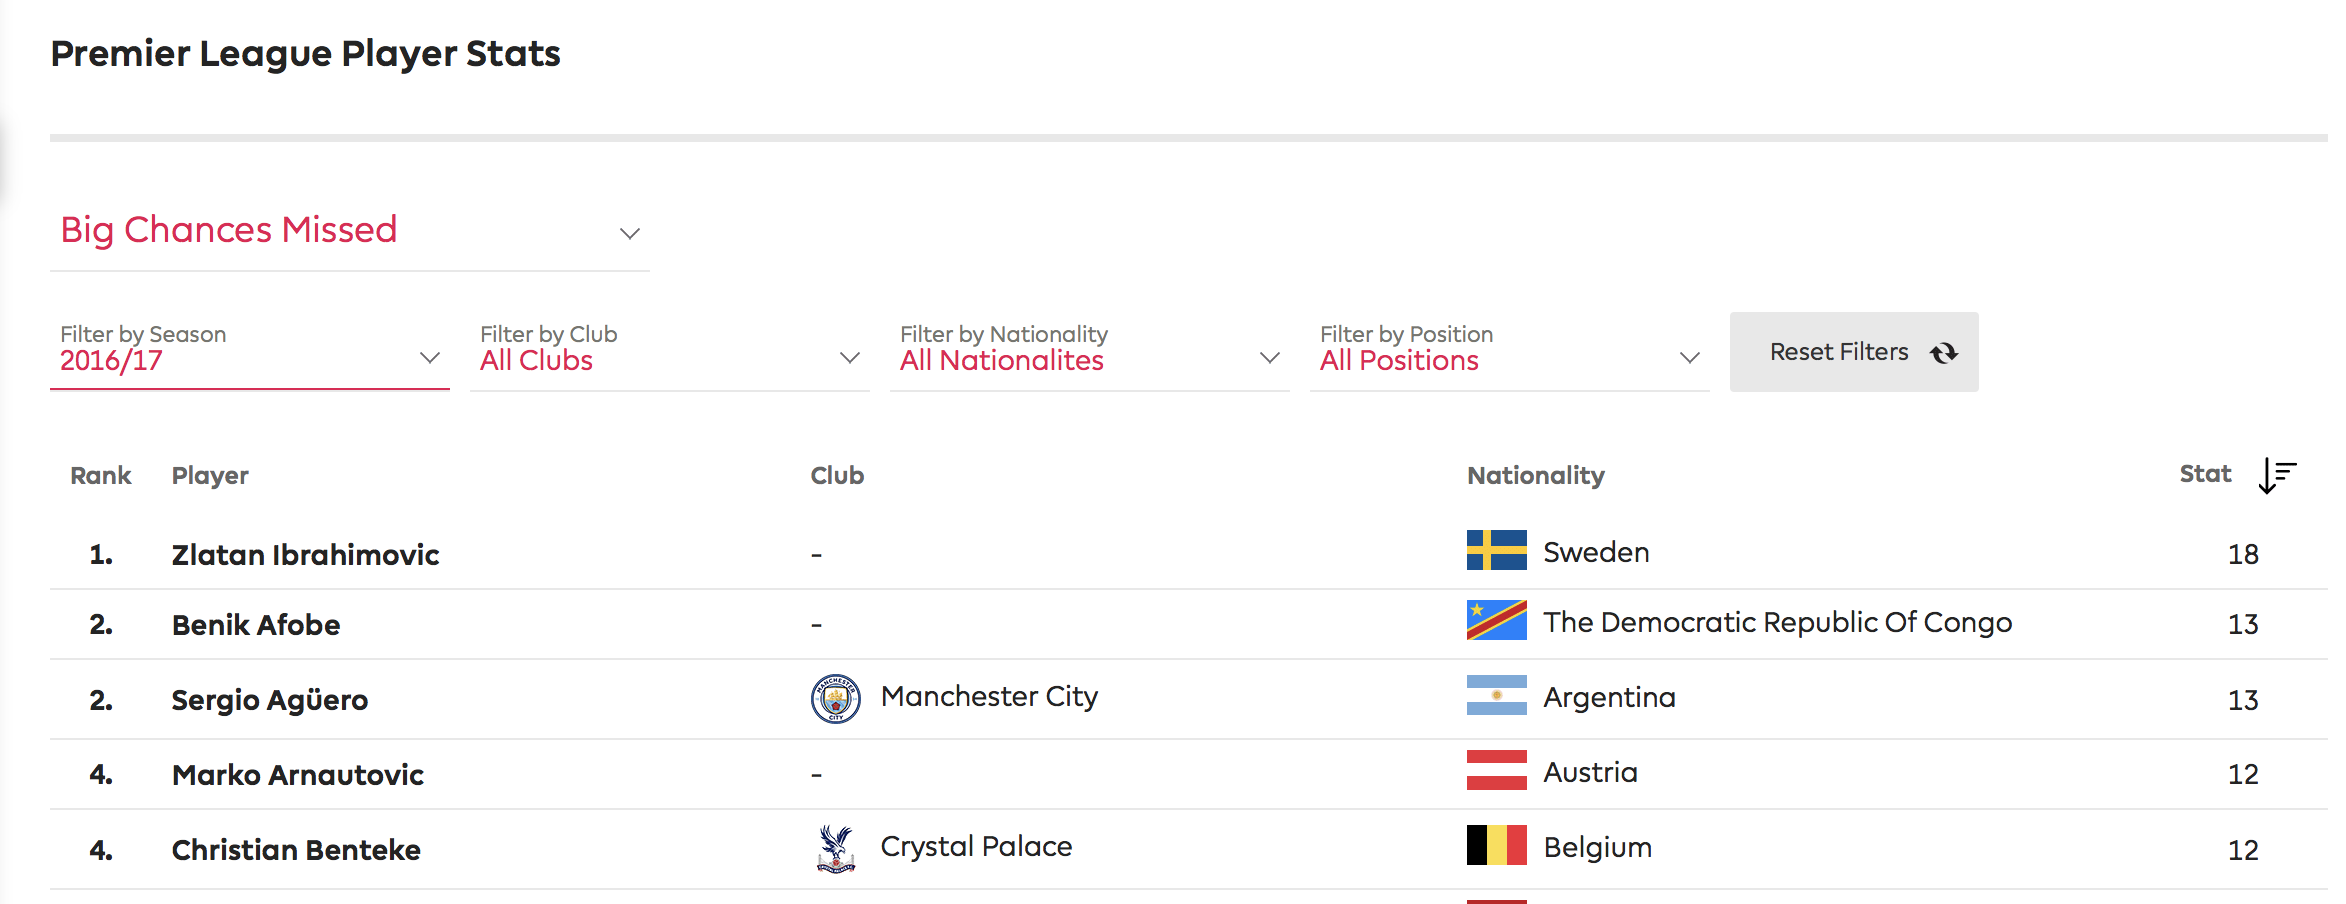Click the Manchester City club crest

(835, 698)
